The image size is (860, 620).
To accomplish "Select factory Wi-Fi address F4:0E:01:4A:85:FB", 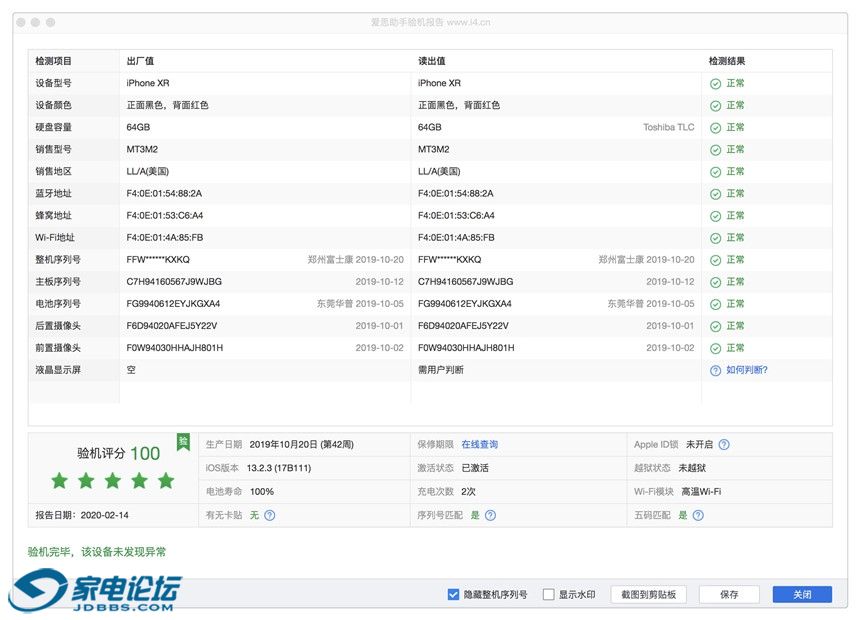I will (165, 238).
